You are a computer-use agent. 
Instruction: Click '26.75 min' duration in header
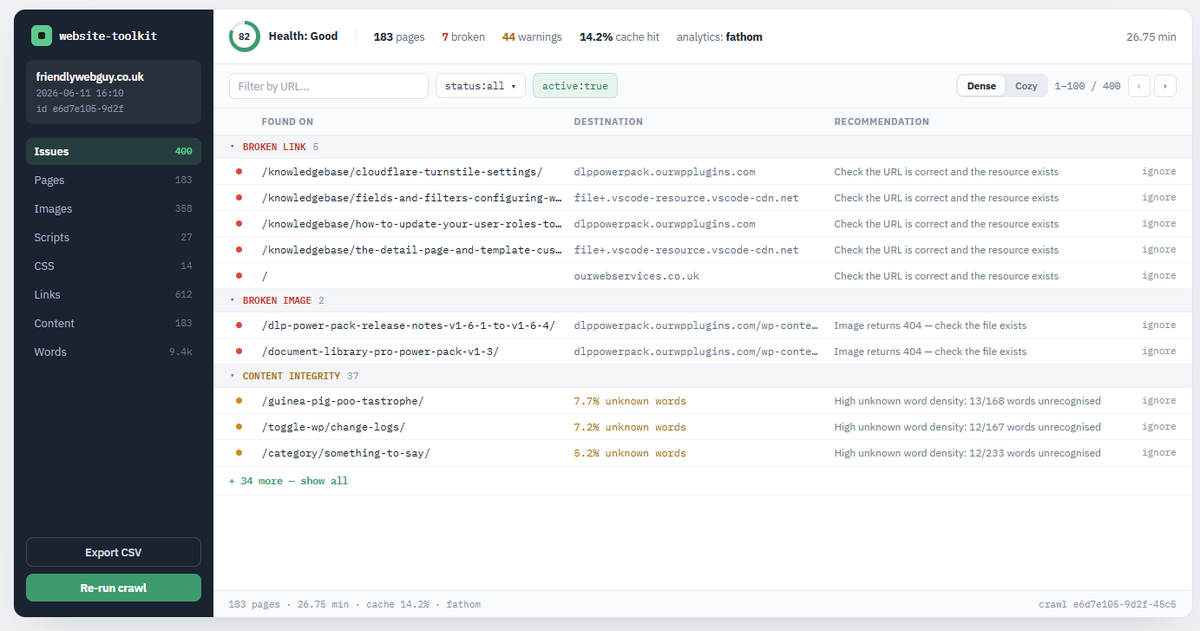point(1151,37)
